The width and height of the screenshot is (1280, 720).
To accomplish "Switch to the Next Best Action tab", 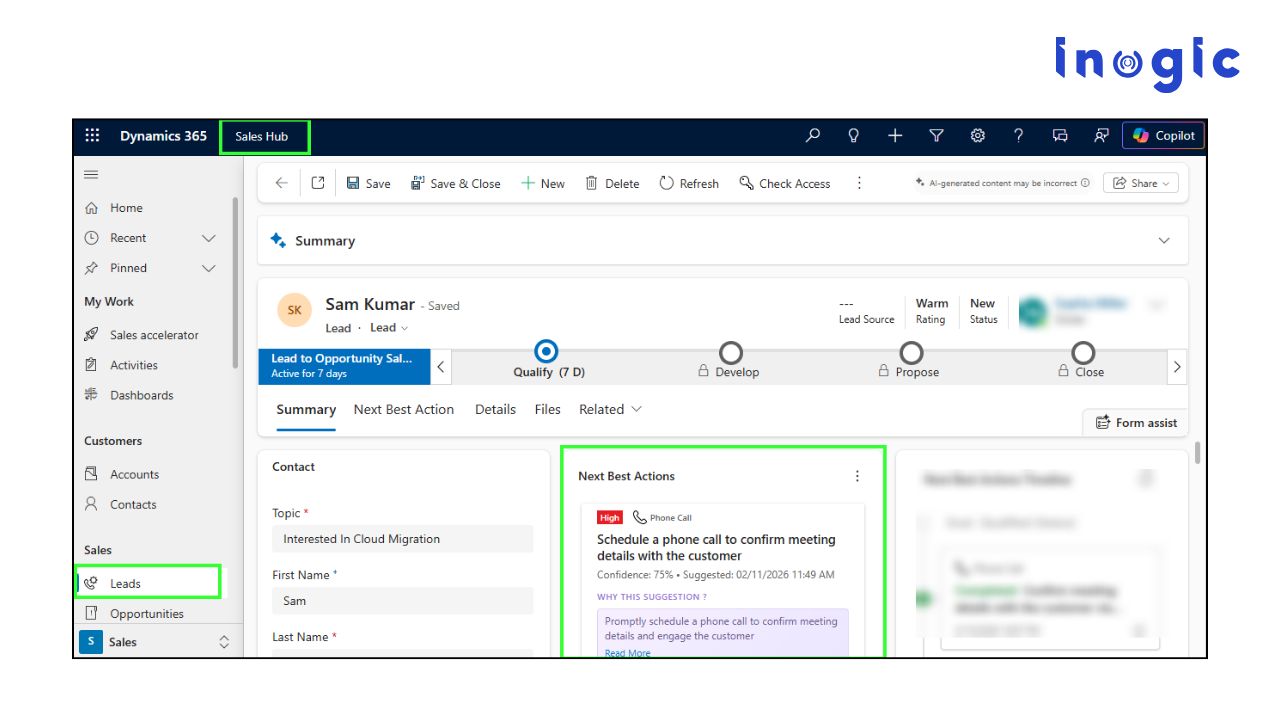I will (404, 410).
